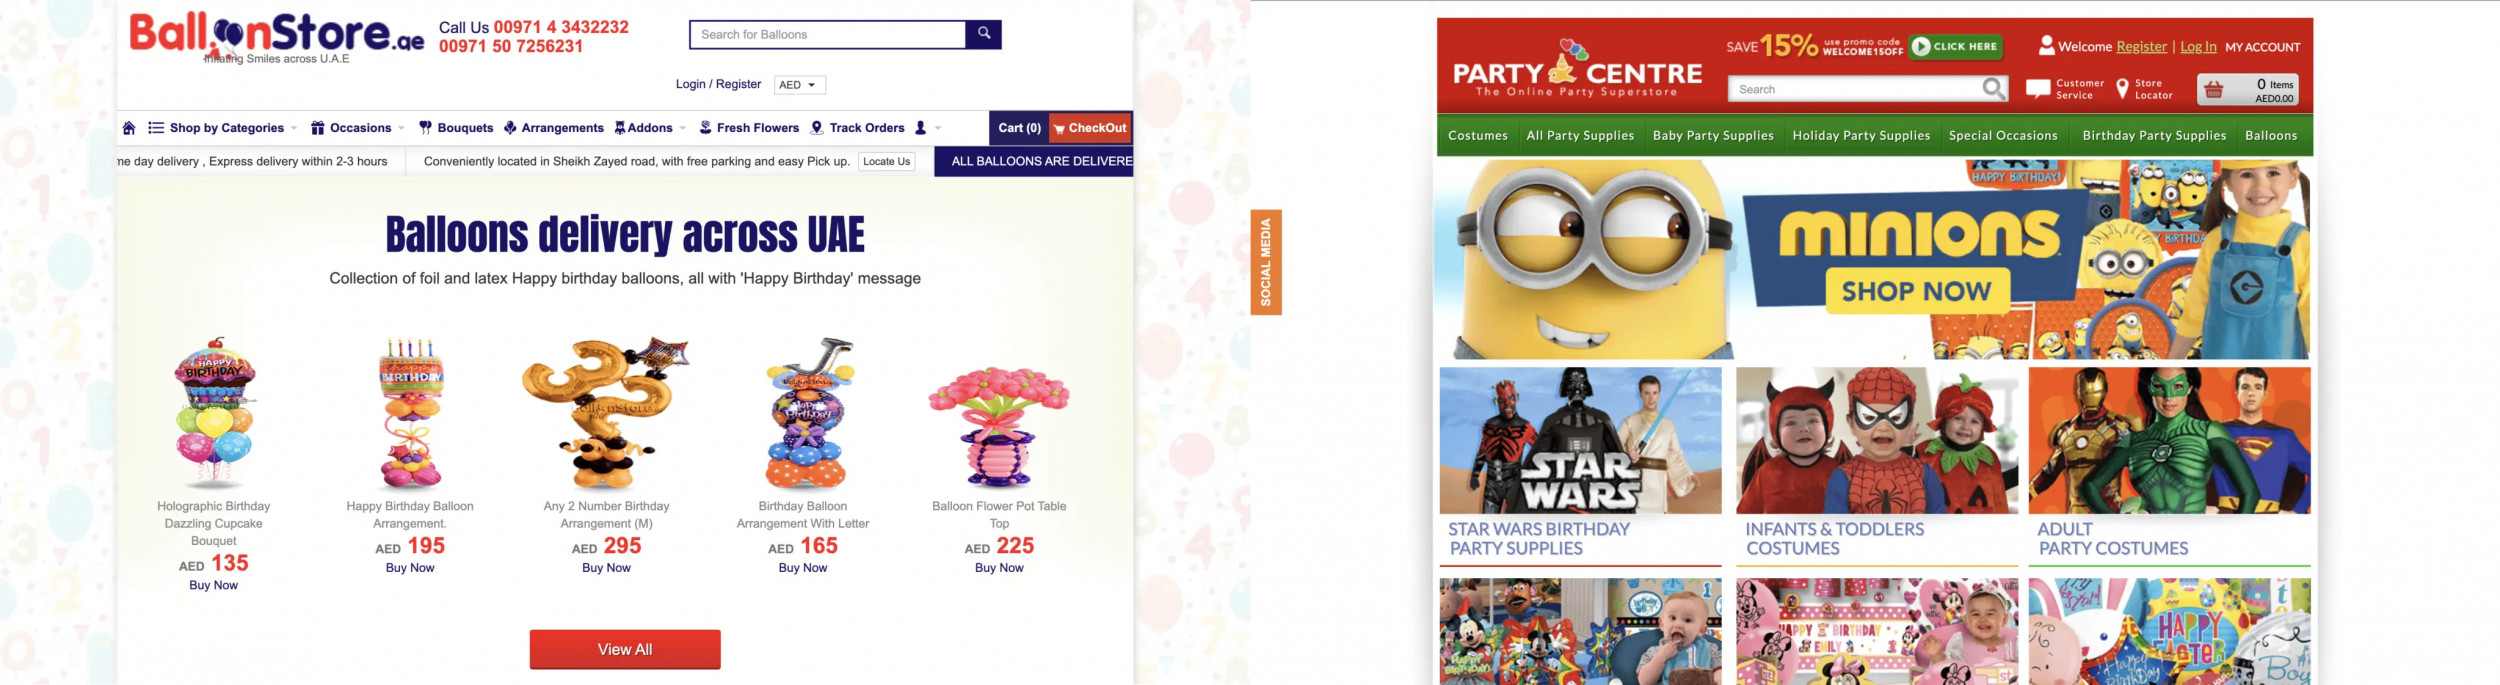Click the user account icon in navbar

coord(921,128)
